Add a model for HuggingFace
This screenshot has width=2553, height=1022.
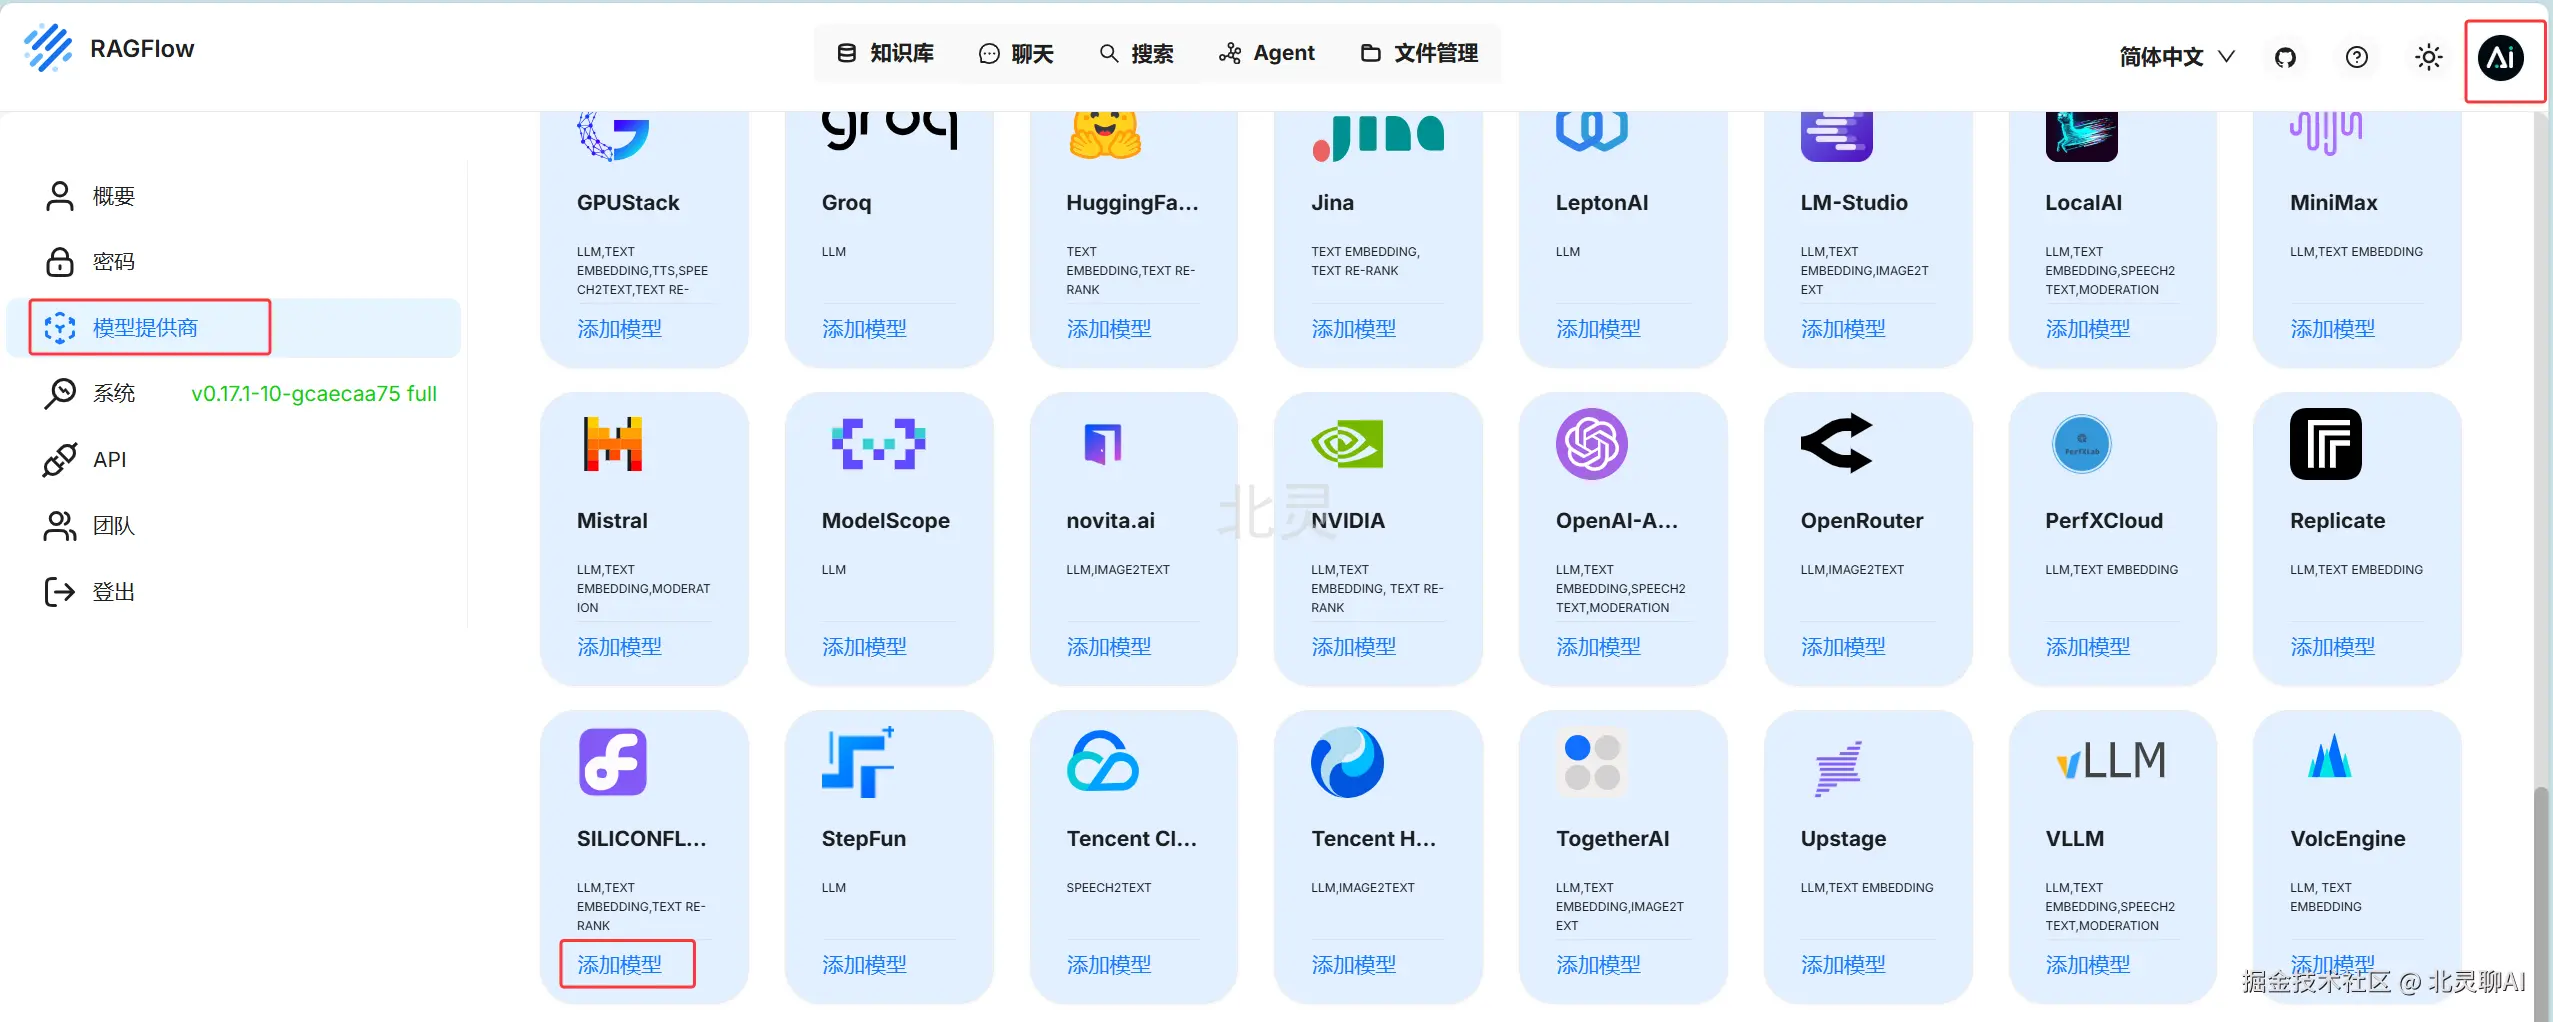tap(1109, 329)
